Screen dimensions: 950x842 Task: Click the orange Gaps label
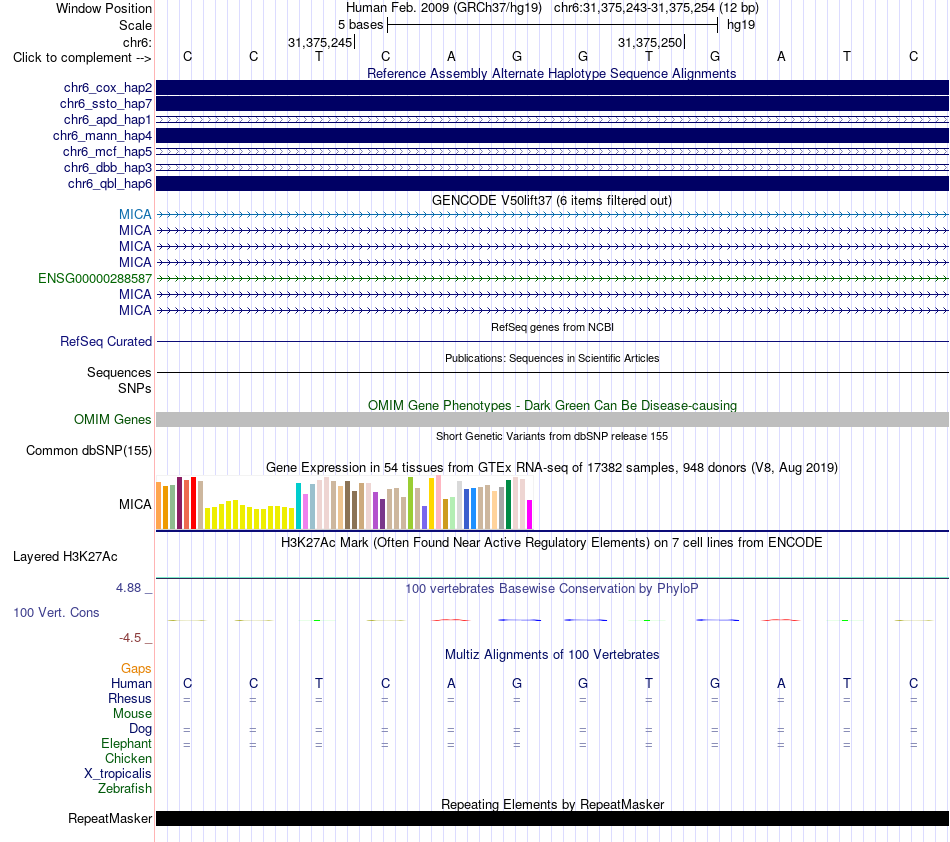coord(136,668)
